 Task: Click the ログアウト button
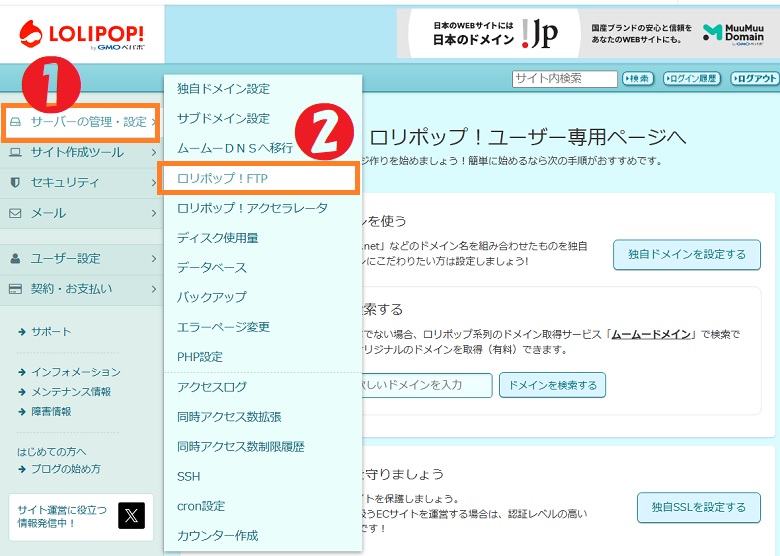(754, 79)
